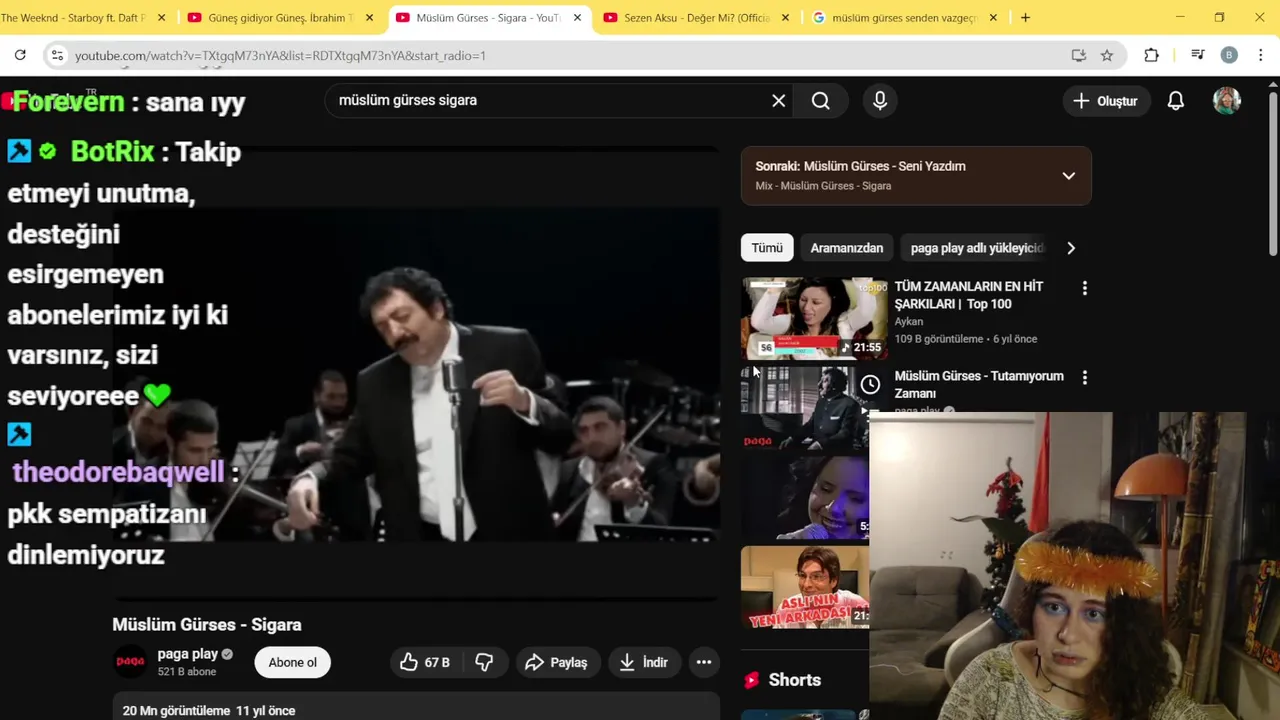Screen dimensions: 1280x720
Task: Open a new browser tab
Action: click(1025, 17)
